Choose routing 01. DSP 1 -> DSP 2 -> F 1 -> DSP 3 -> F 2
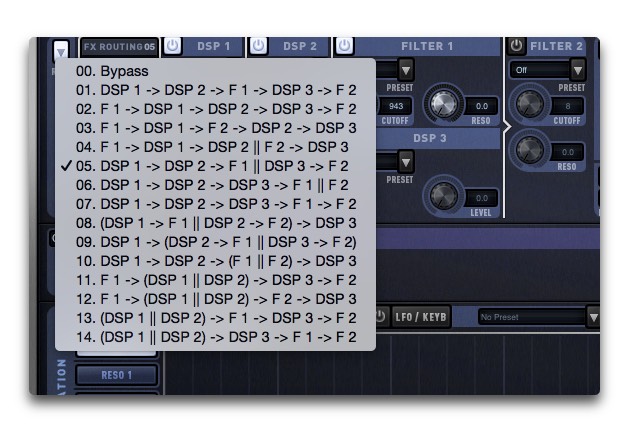Screen dimensions: 629x431 pos(215,90)
